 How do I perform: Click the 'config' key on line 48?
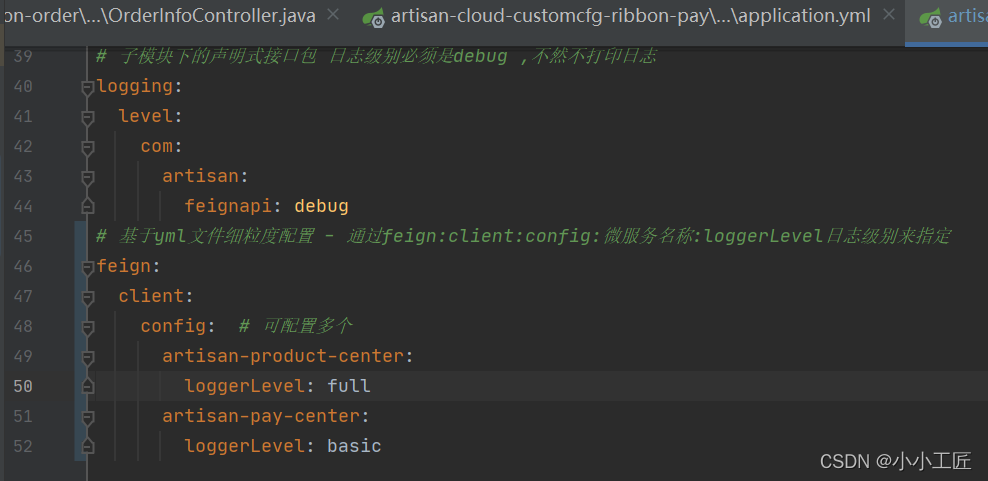pyautogui.click(x=173, y=326)
